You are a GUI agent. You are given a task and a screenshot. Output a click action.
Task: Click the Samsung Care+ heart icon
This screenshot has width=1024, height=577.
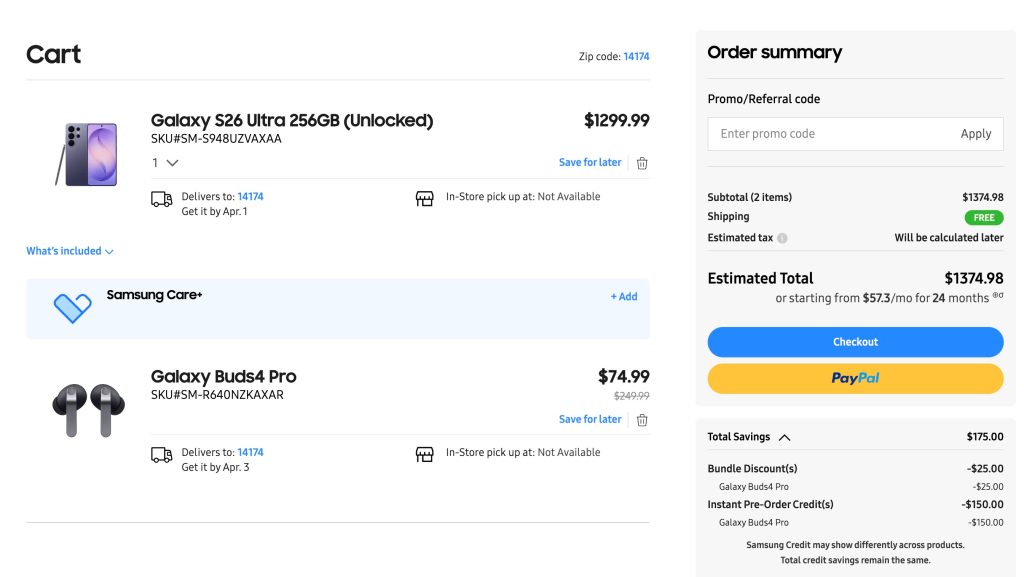pyautogui.click(x=72, y=308)
